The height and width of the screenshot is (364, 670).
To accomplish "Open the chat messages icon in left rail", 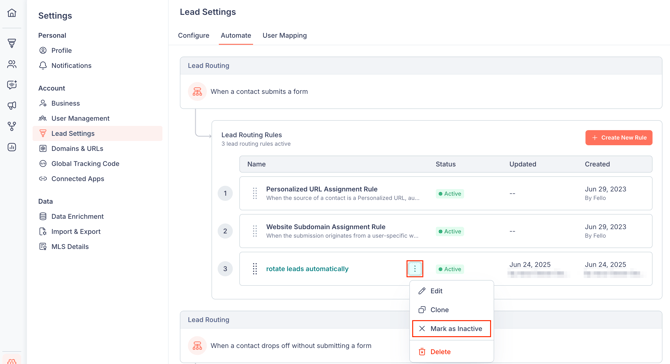I will (x=12, y=85).
